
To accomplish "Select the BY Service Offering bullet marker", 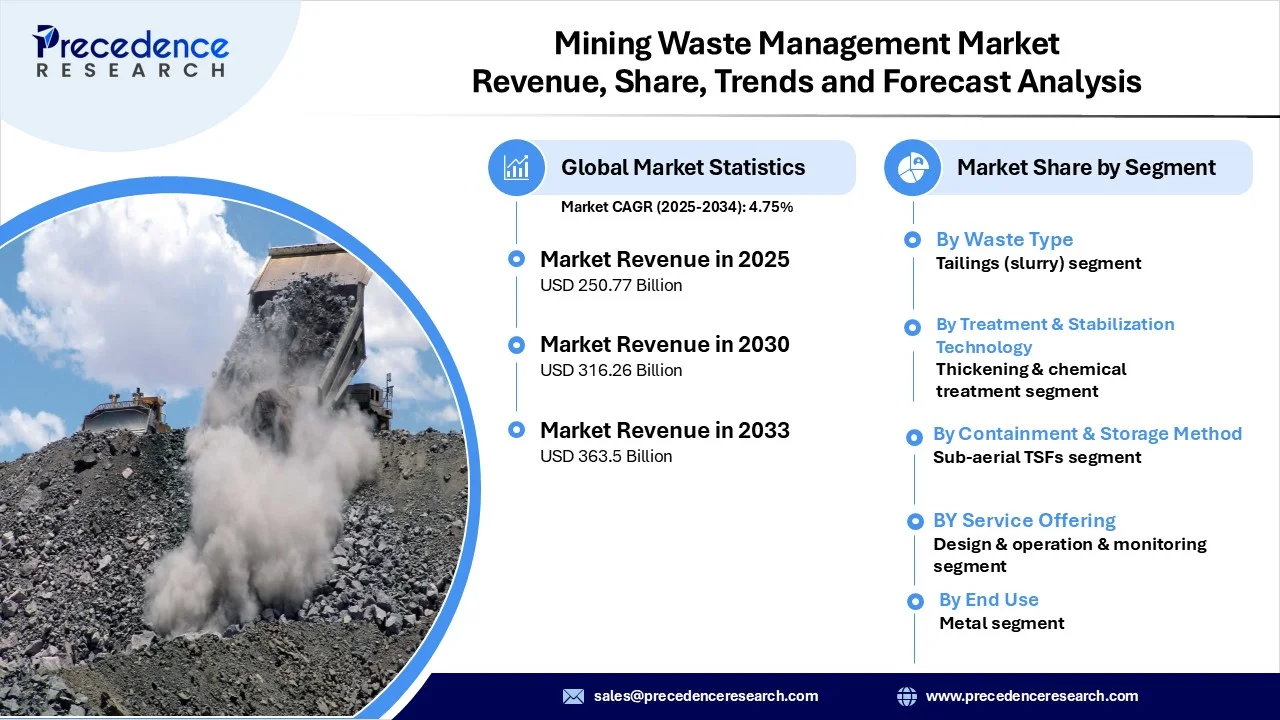I will pos(914,521).
